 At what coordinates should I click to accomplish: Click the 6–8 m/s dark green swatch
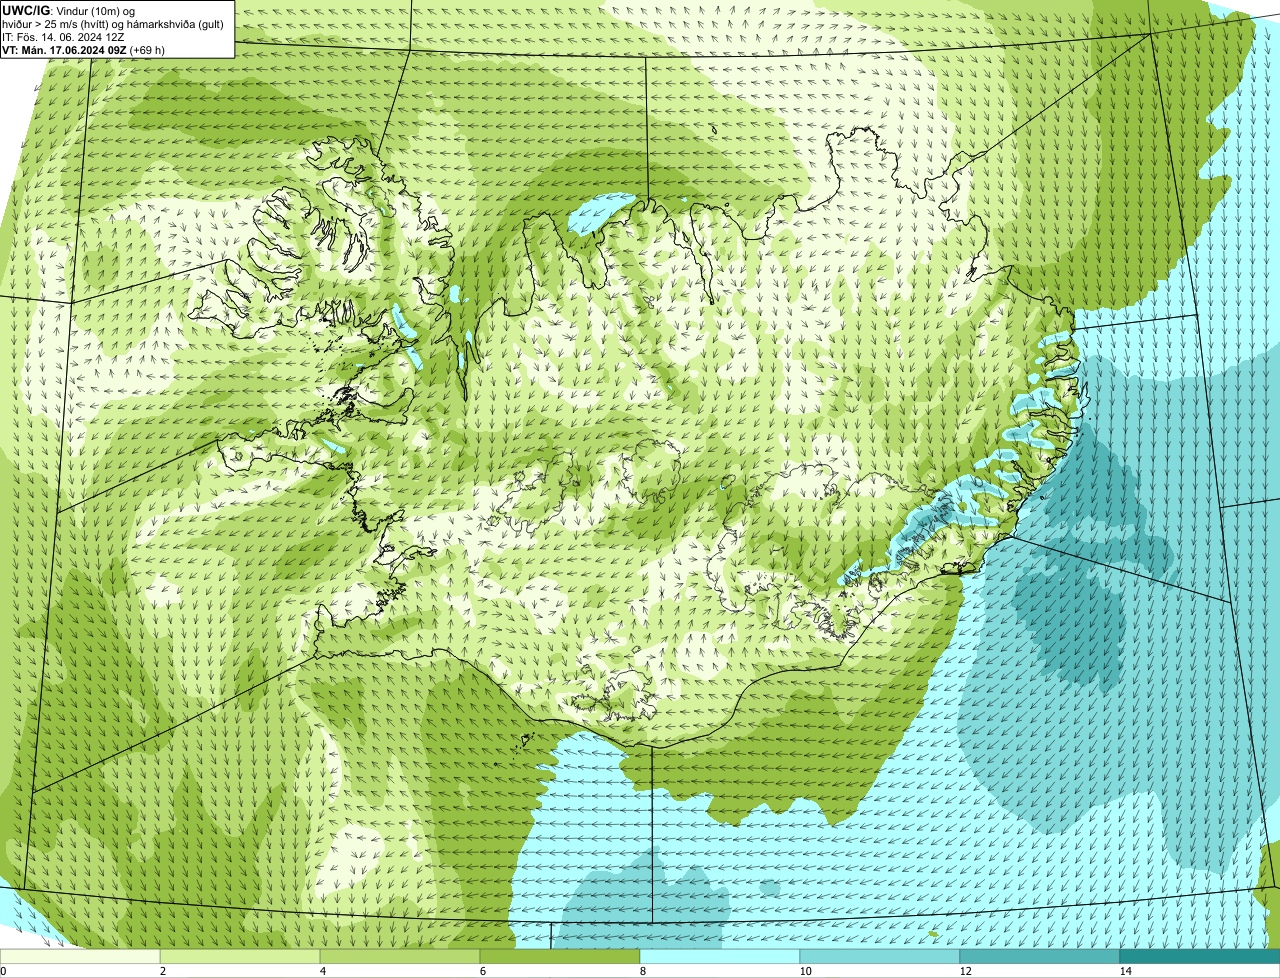coord(560,956)
